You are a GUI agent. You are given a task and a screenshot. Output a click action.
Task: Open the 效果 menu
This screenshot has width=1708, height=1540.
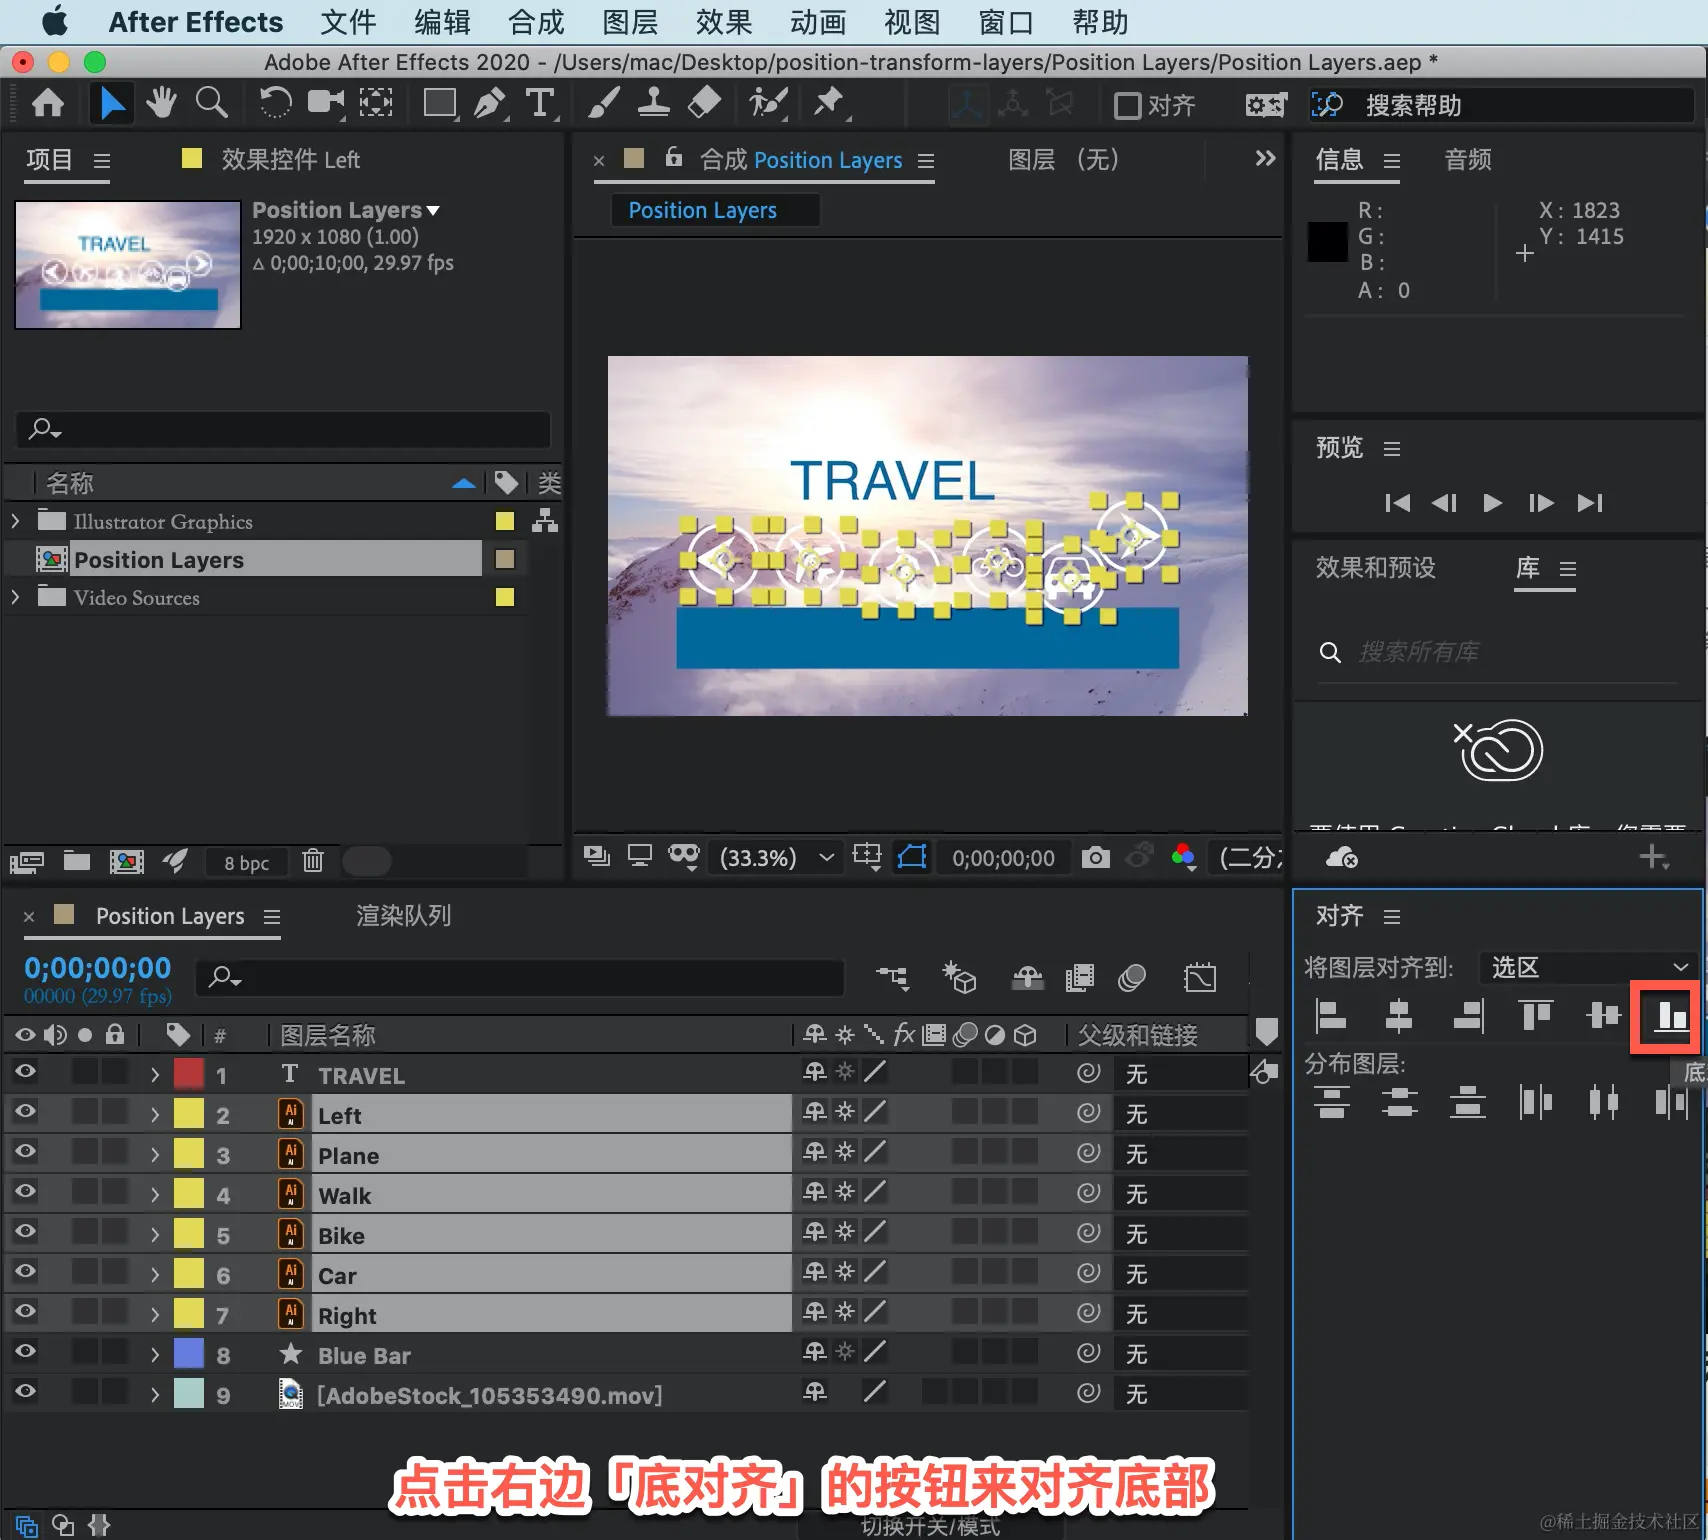[724, 22]
